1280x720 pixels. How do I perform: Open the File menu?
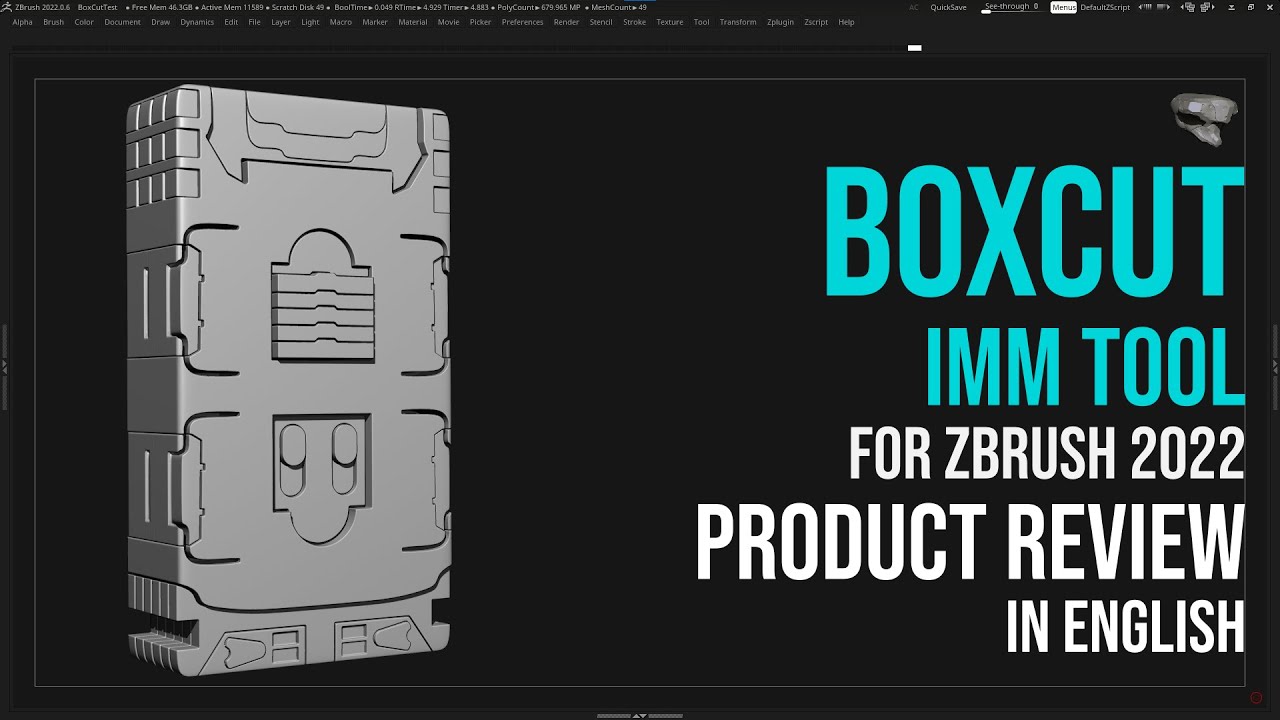(x=254, y=22)
